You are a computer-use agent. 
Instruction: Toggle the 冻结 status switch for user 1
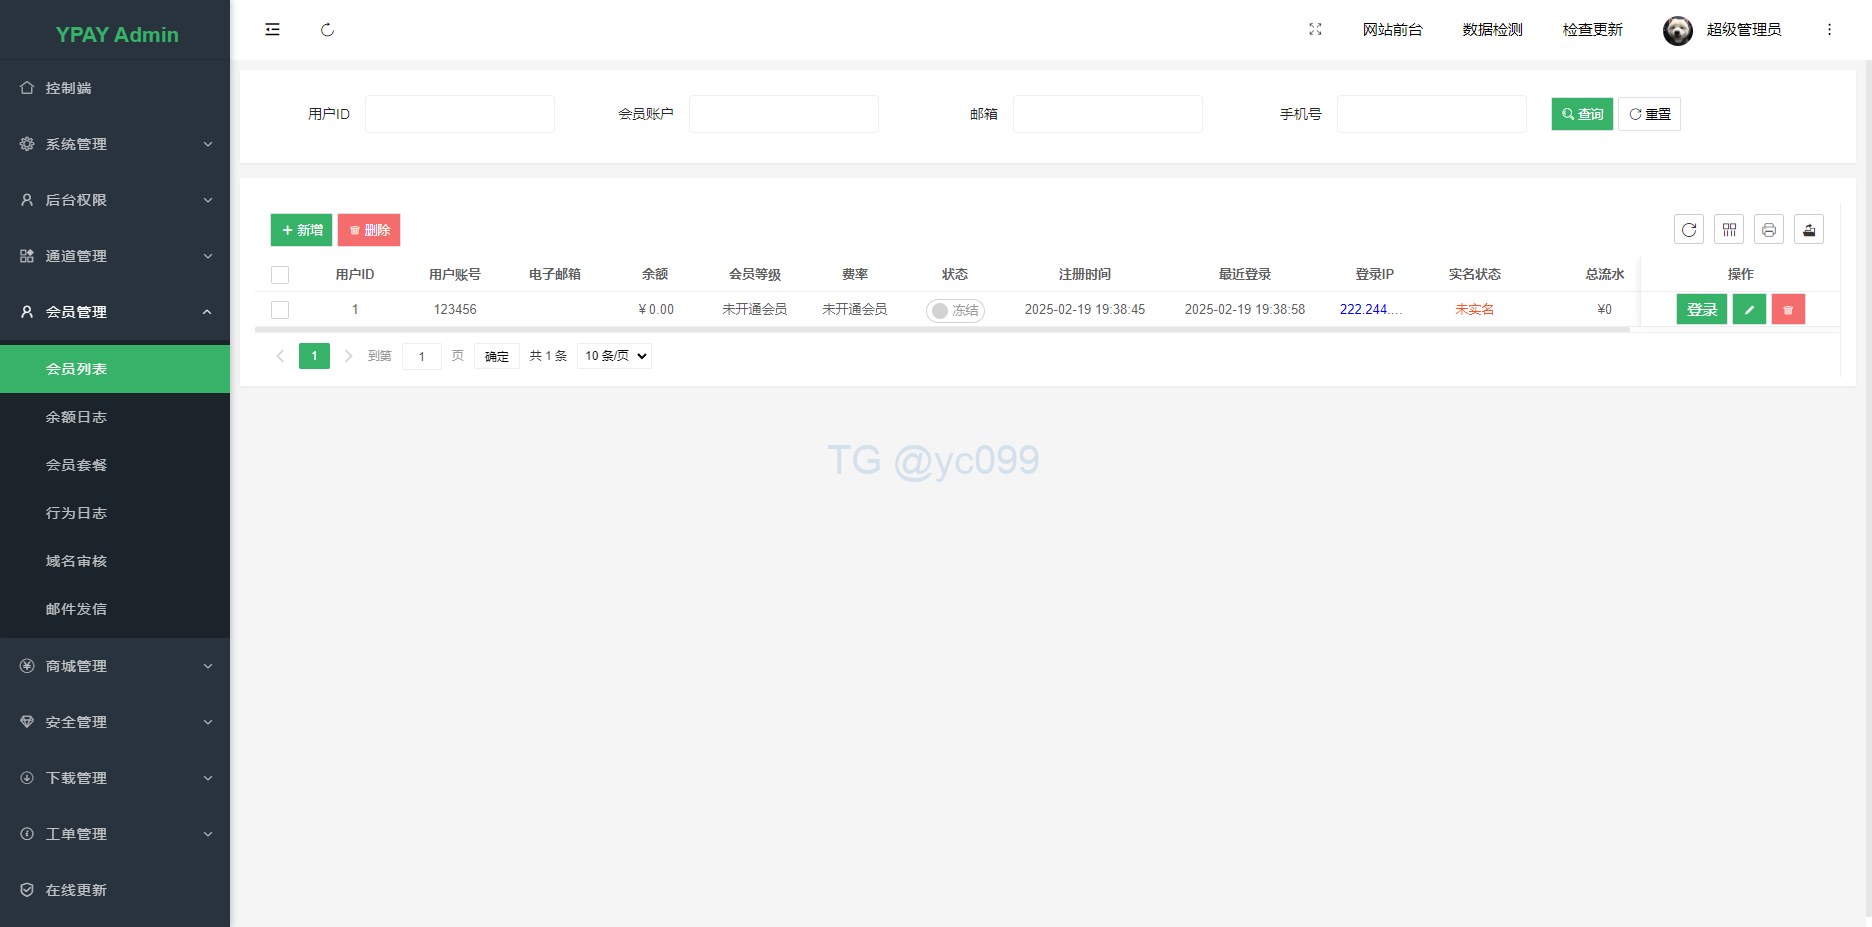955,310
